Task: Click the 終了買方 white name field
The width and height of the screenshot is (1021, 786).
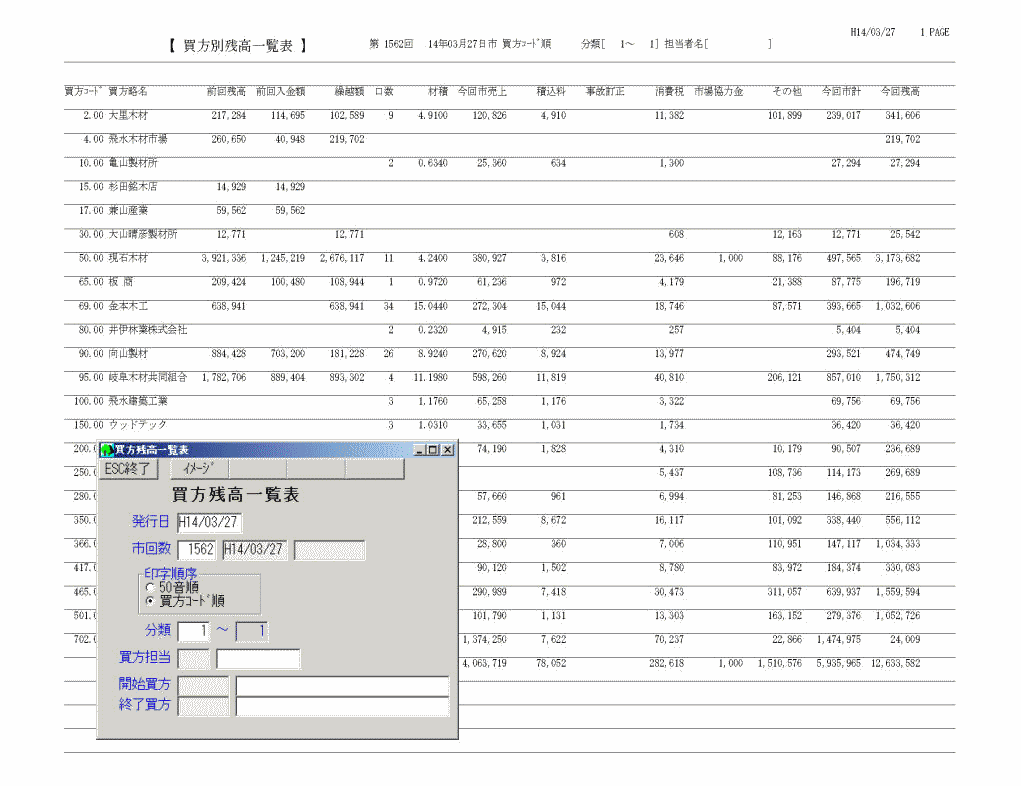Action: point(343,707)
